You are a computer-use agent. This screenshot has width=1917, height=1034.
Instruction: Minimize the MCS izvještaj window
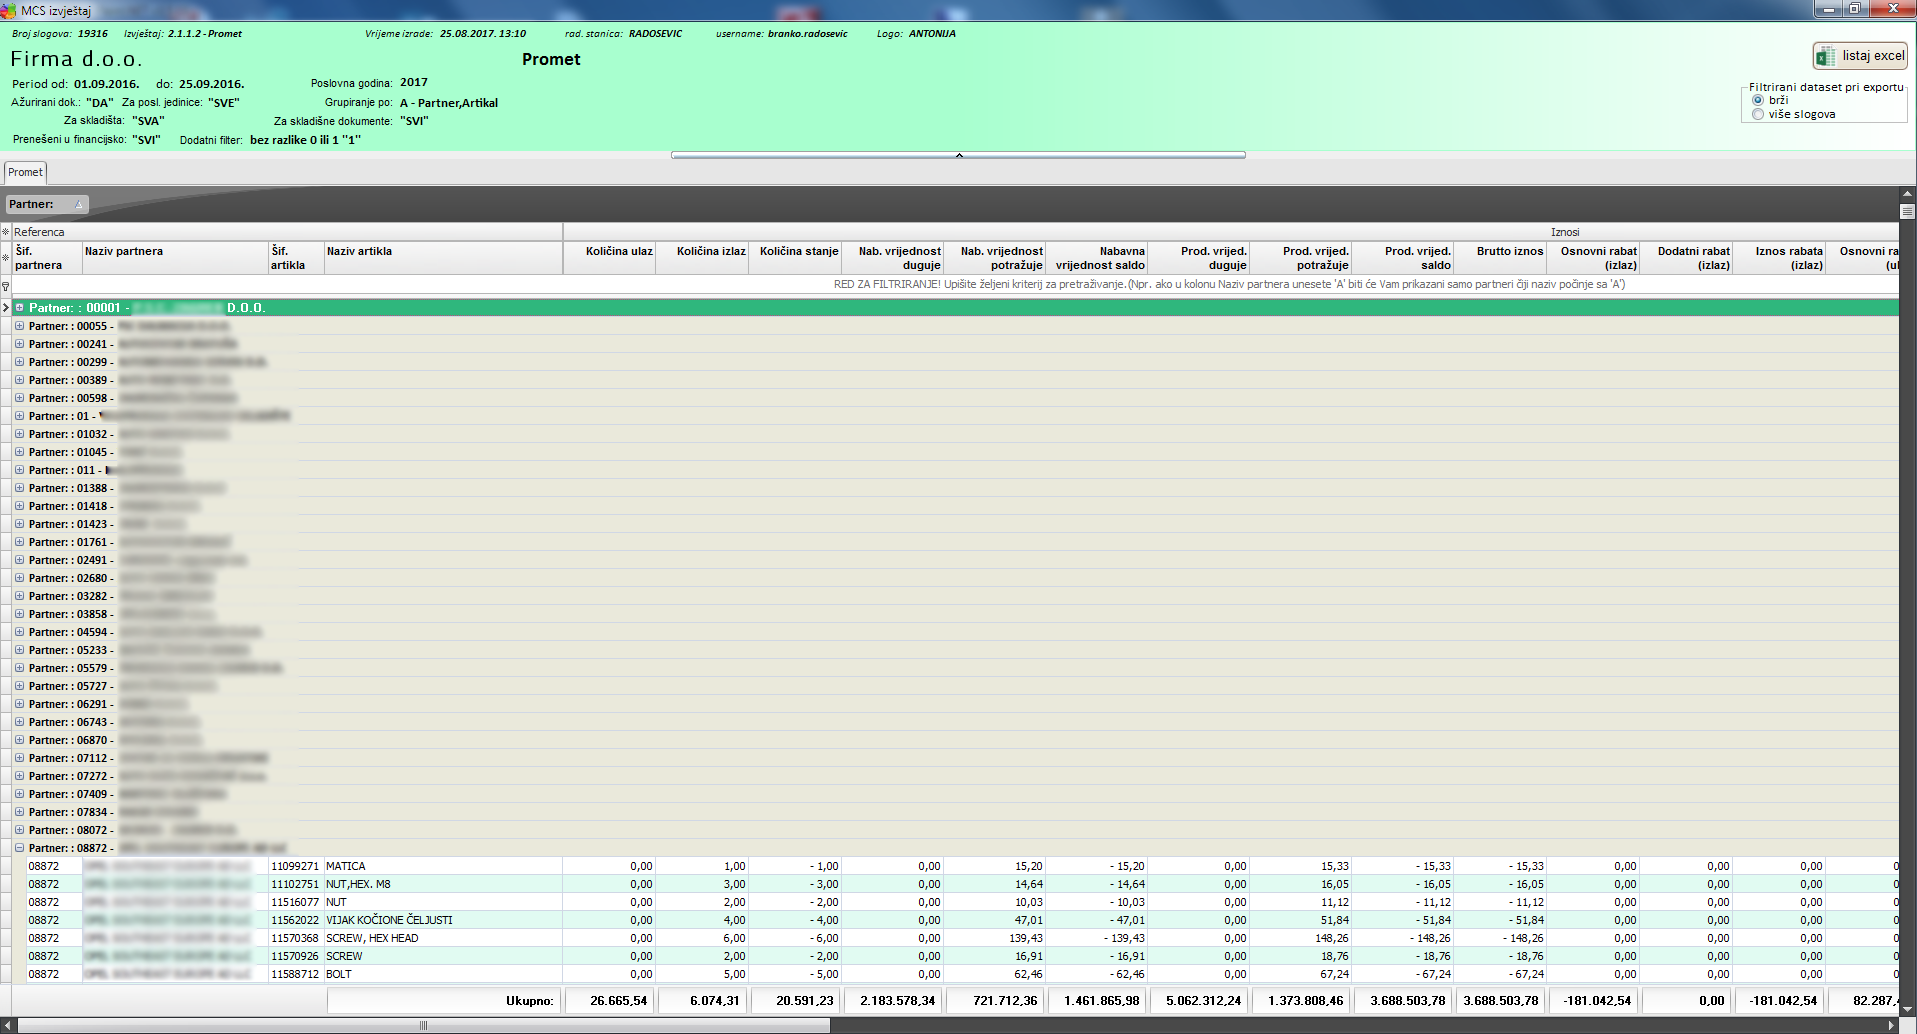pos(1829,9)
